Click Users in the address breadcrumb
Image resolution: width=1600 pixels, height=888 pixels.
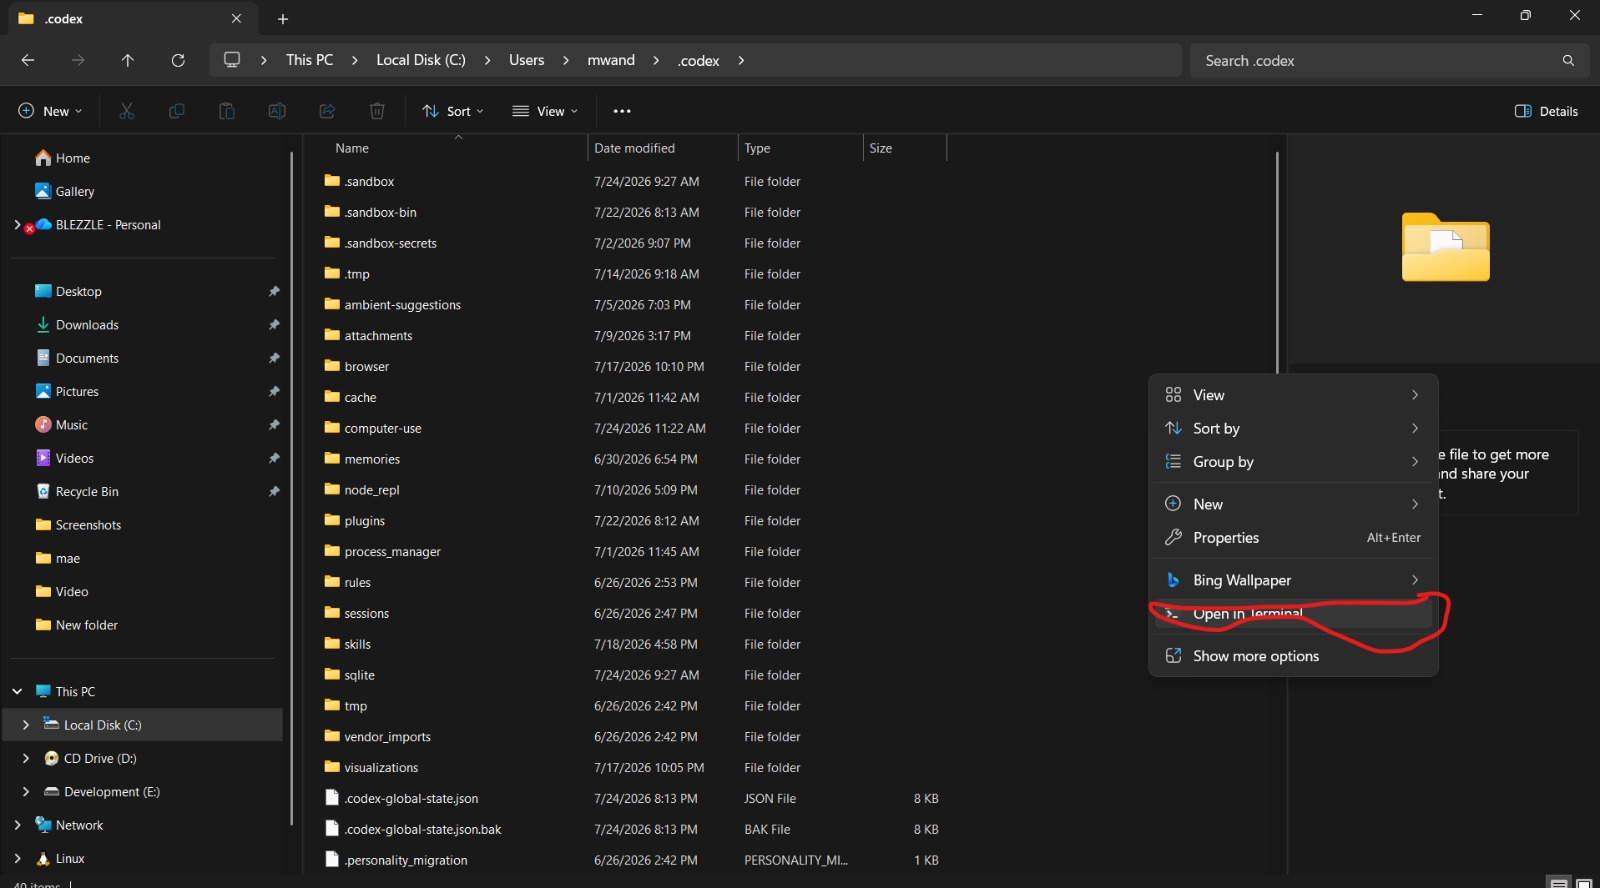tap(527, 60)
